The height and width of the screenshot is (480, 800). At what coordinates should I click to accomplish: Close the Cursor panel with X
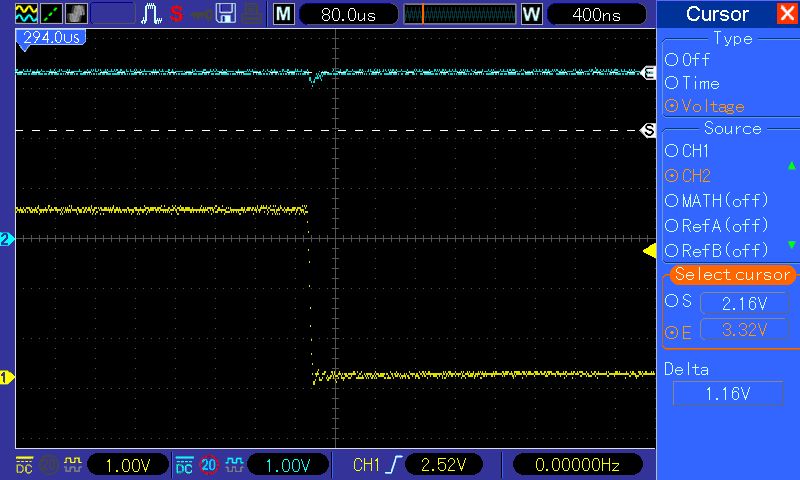click(x=786, y=14)
